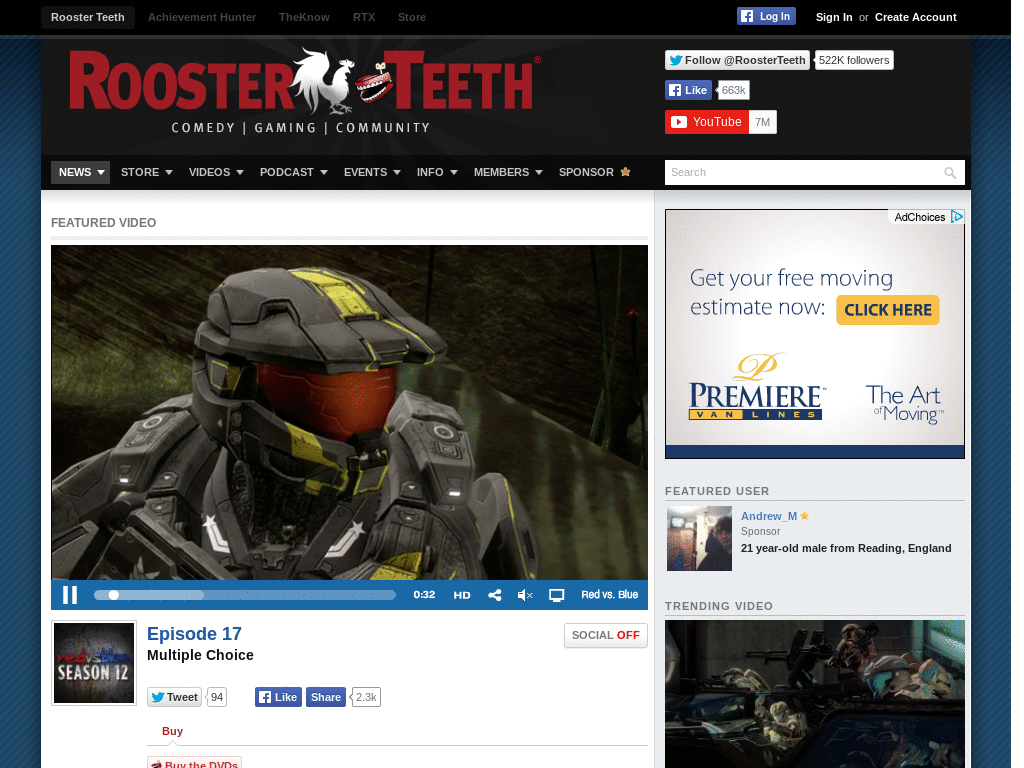The height and width of the screenshot is (768, 1024).
Task: Expand the PODCAST dropdown menu
Action: click(293, 172)
